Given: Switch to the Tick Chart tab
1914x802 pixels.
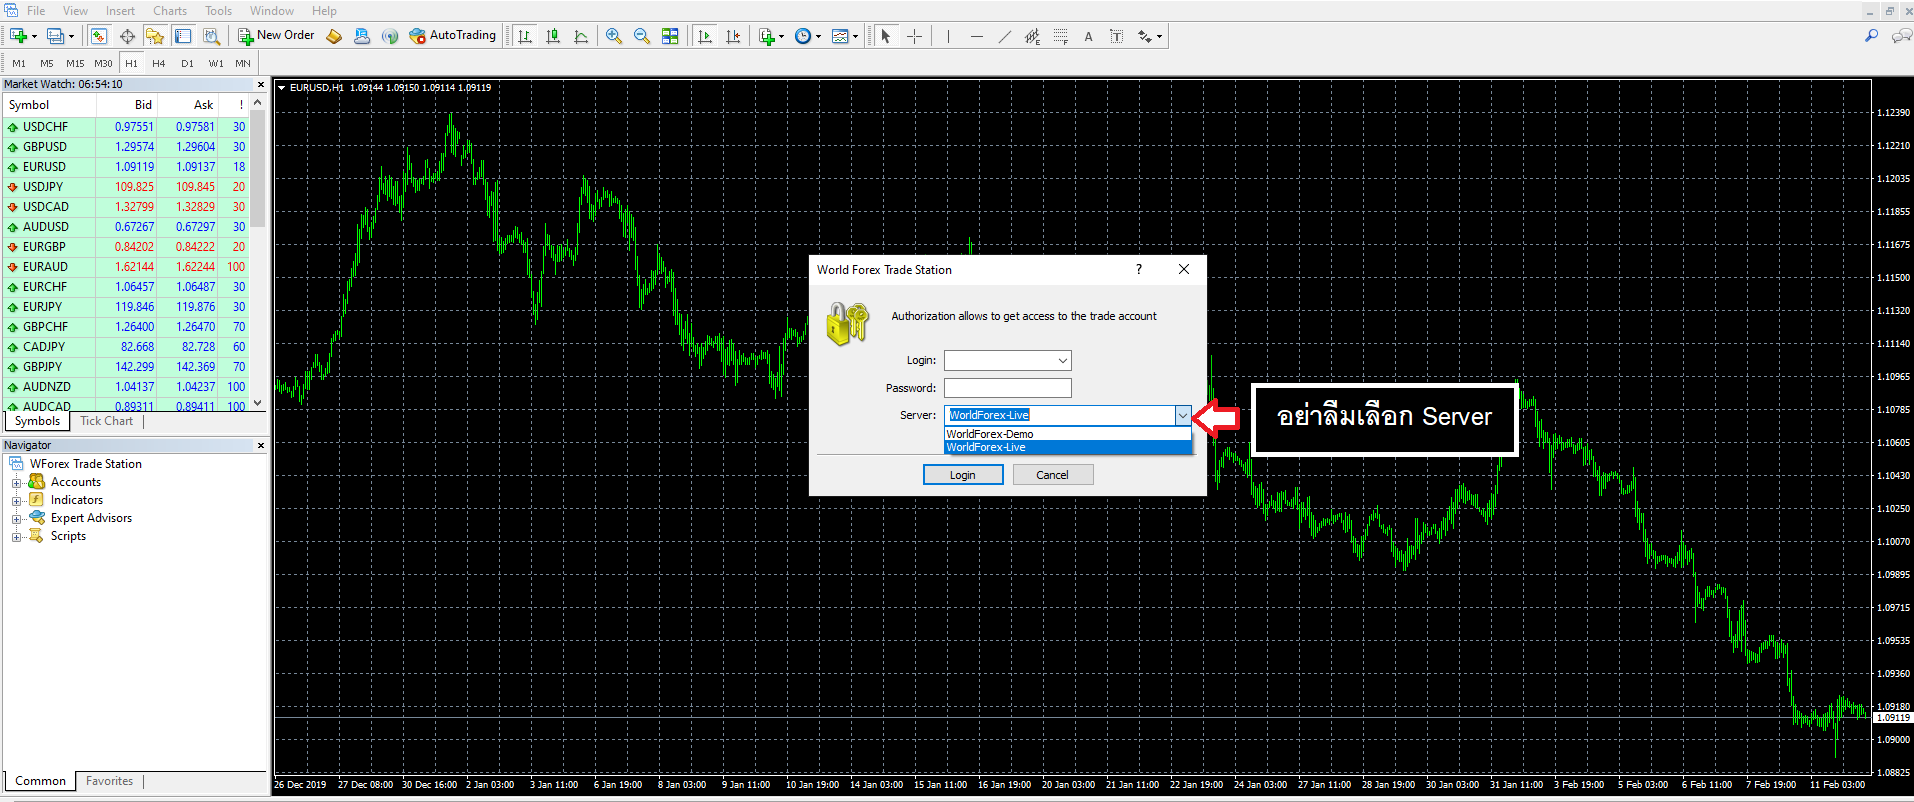Looking at the screenshot, I should pos(106,421).
